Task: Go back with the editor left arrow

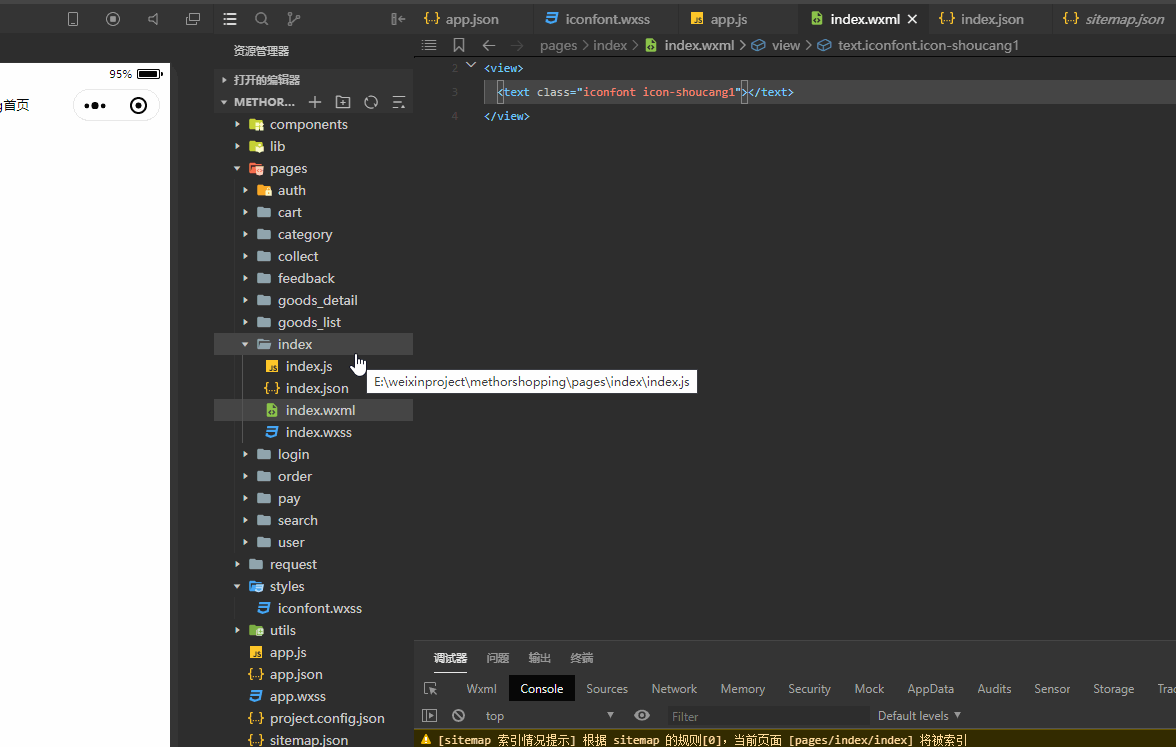Action: [x=489, y=45]
